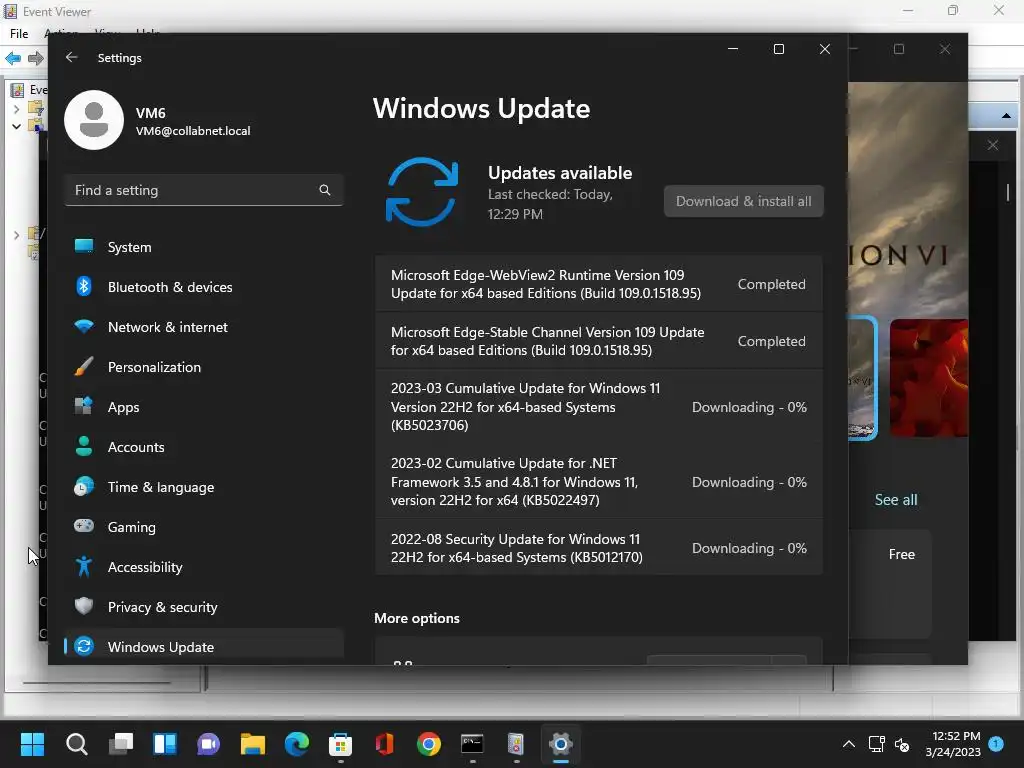This screenshot has height=768, width=1024.
Task: Select the KB5022497 .NET Framework update entry
Action: pos(598,482)
